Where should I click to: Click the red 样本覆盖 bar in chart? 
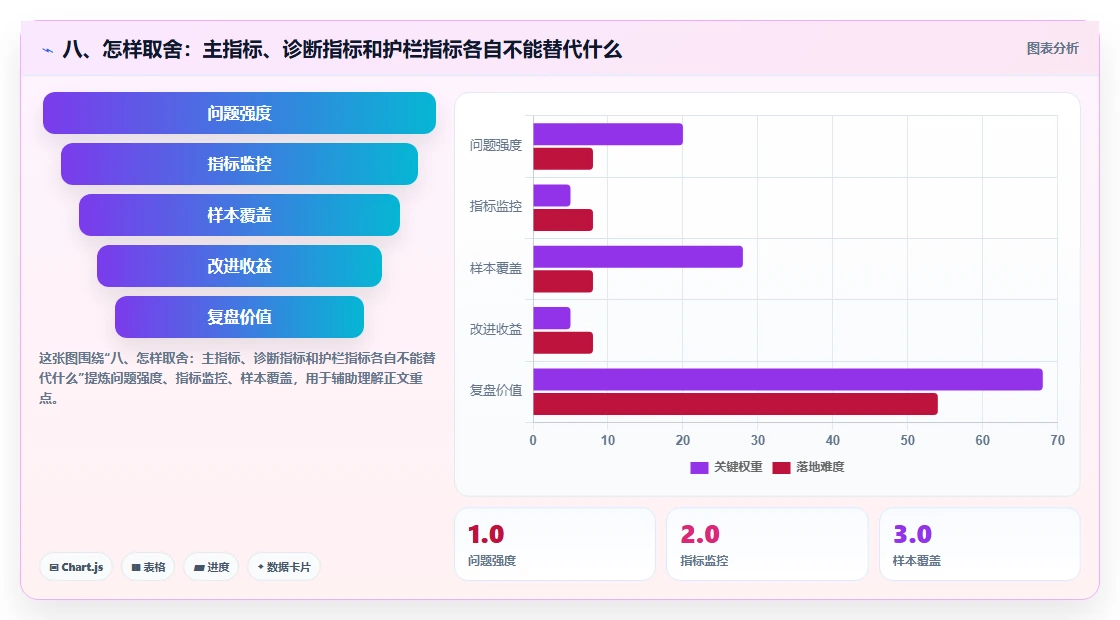pyautogui.click(x=563, y=281)
